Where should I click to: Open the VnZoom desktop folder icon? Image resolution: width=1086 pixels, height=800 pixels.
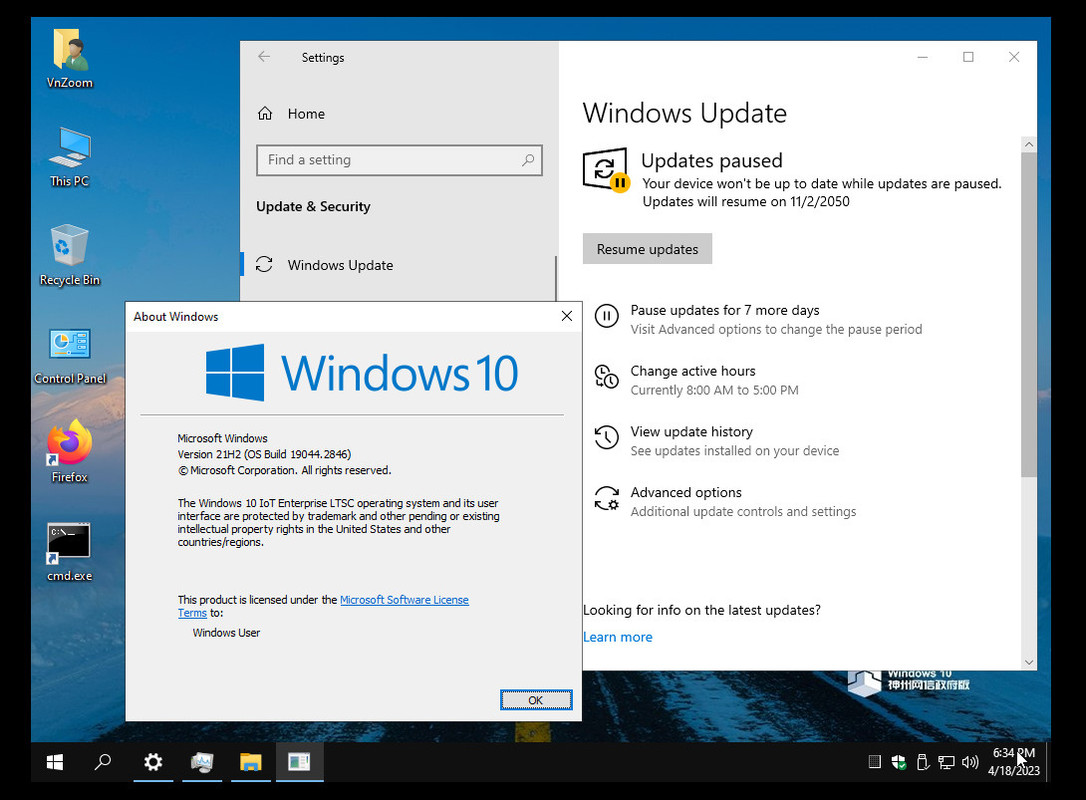pos(69,59)
